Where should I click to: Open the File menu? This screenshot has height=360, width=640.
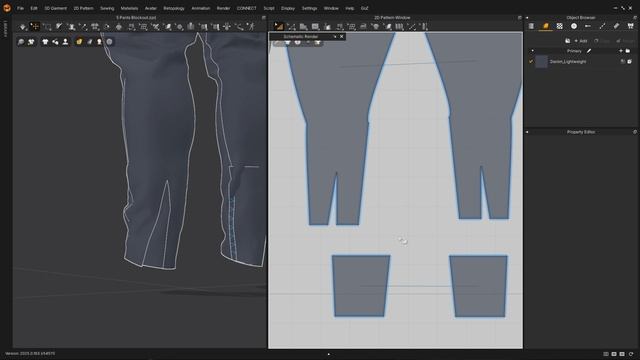(20, 8)
